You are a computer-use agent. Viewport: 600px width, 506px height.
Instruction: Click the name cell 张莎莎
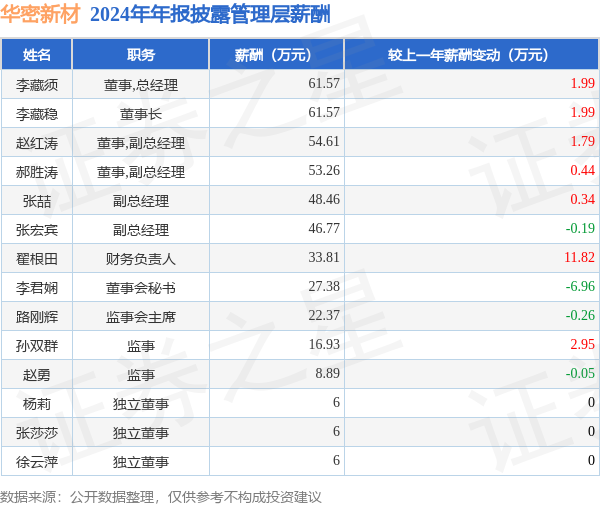pyautogui.click(x=37, y=433)
